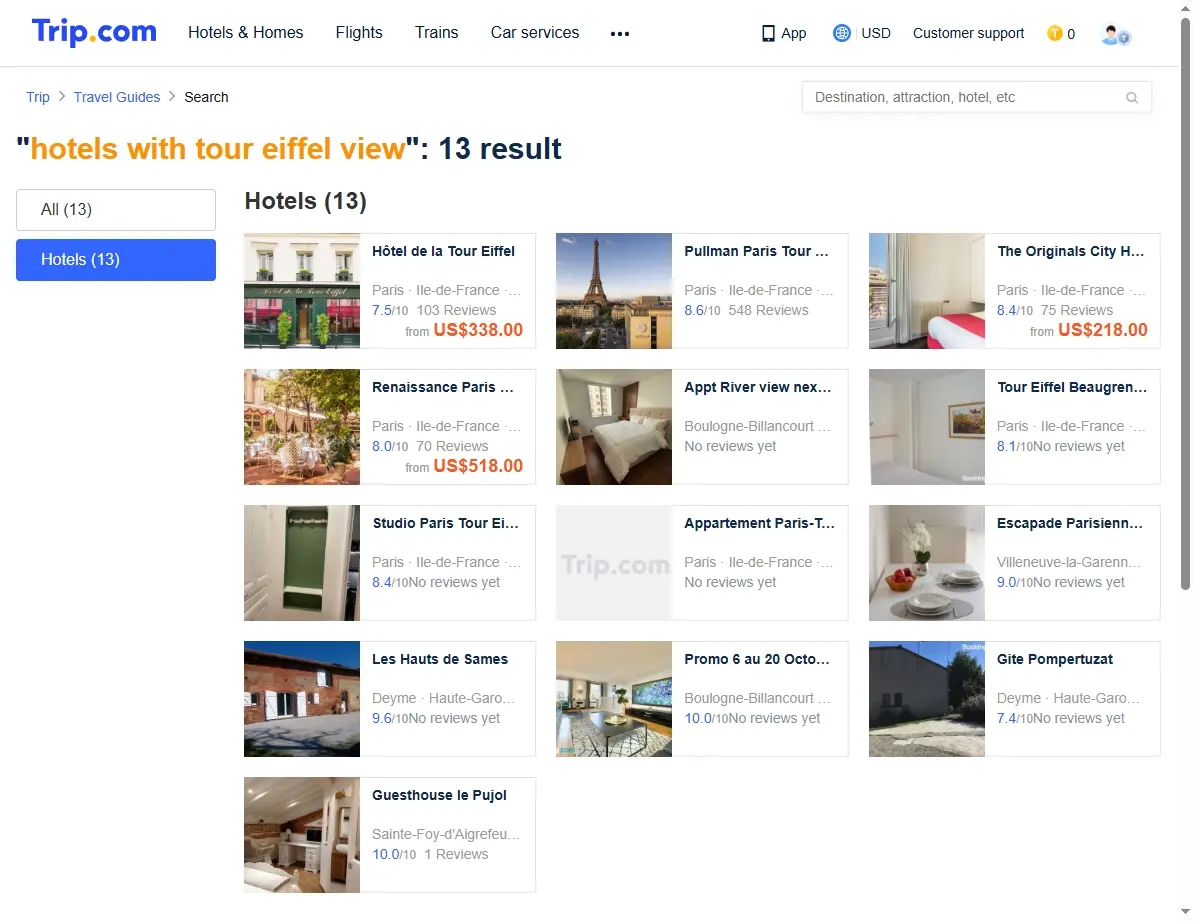
Task: Open The Originals City Hotel photo
Action: [x=927, y=291]
